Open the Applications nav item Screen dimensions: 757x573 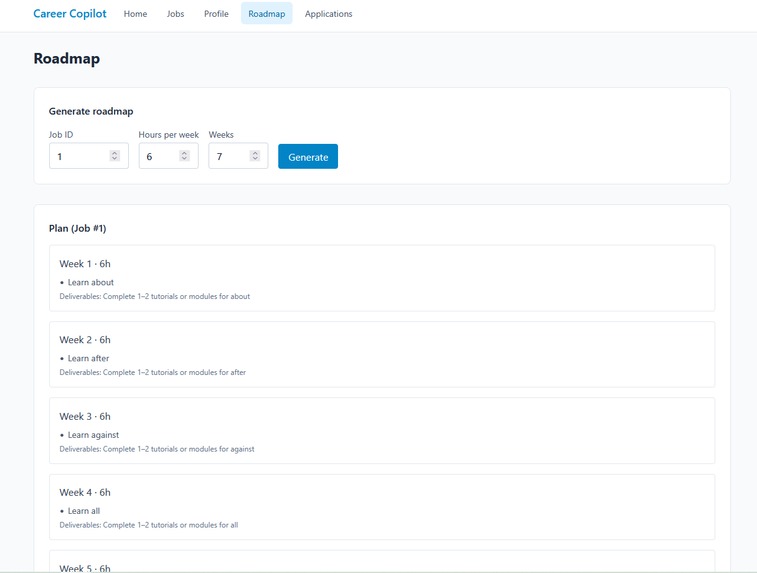[328, 14]
